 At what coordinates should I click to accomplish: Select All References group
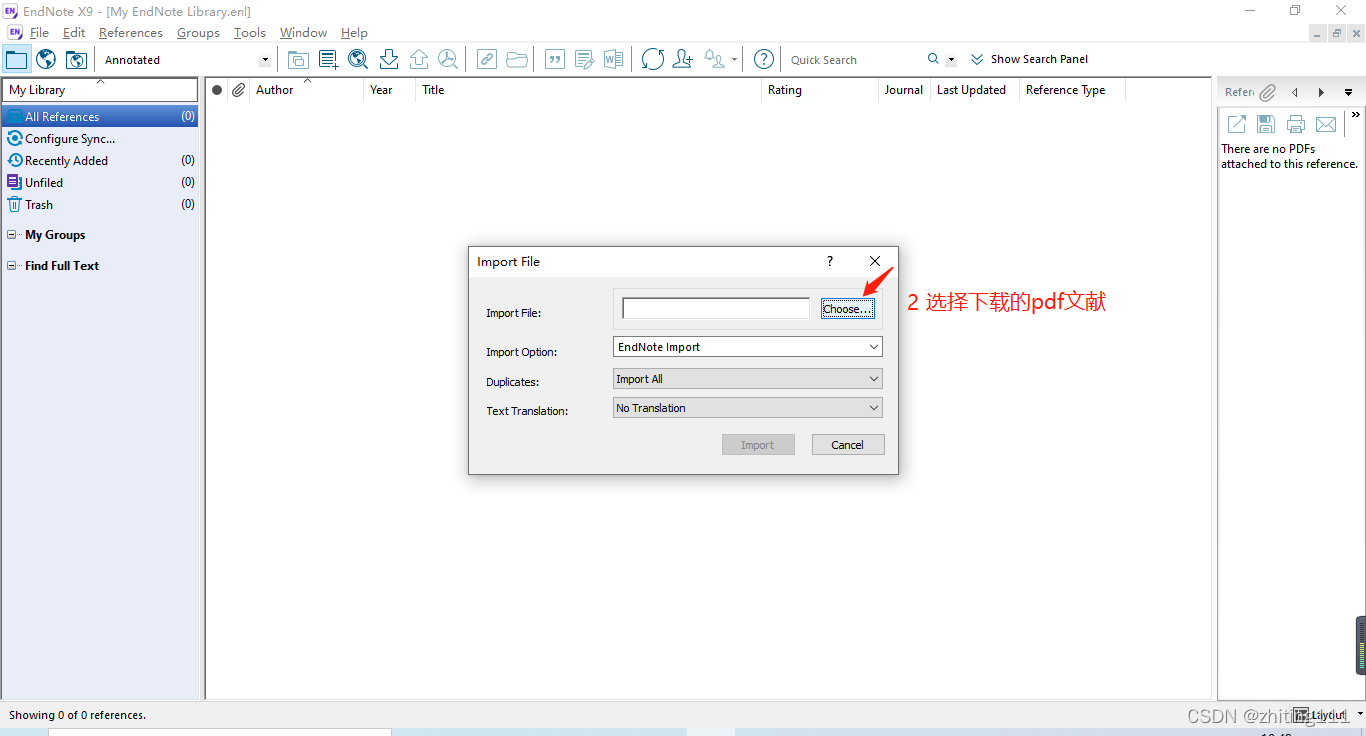pos(100,117)
